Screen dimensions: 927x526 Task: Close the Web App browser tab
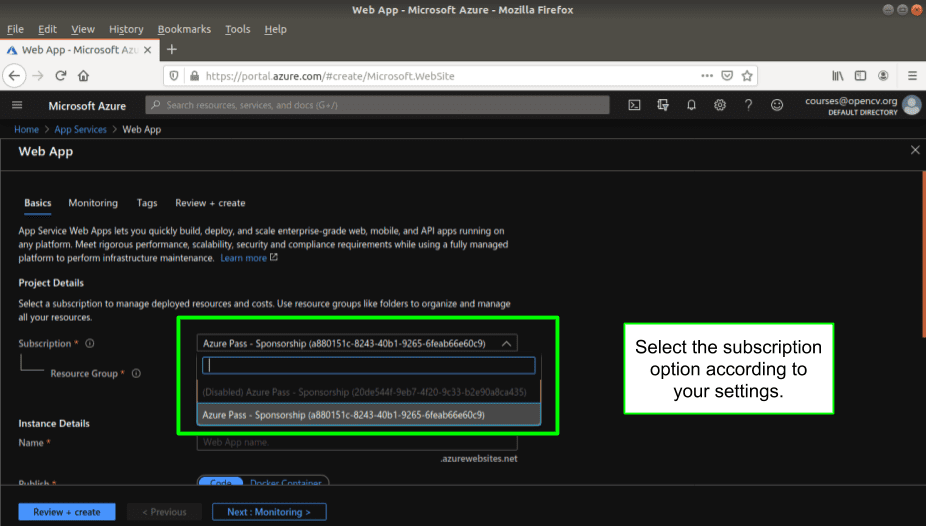point(148,50)
